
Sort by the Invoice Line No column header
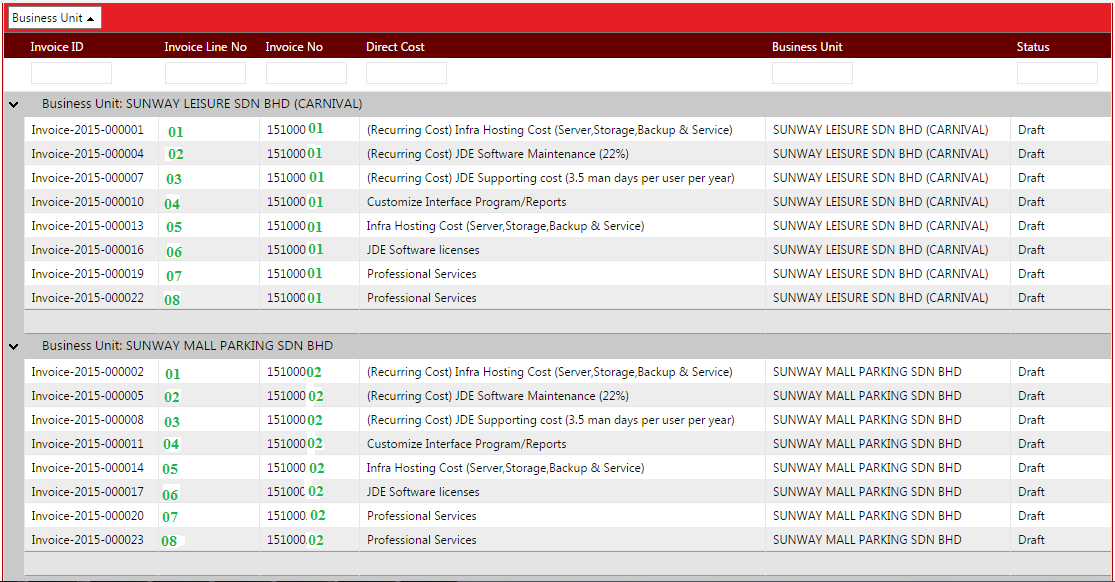click(206, 47)
